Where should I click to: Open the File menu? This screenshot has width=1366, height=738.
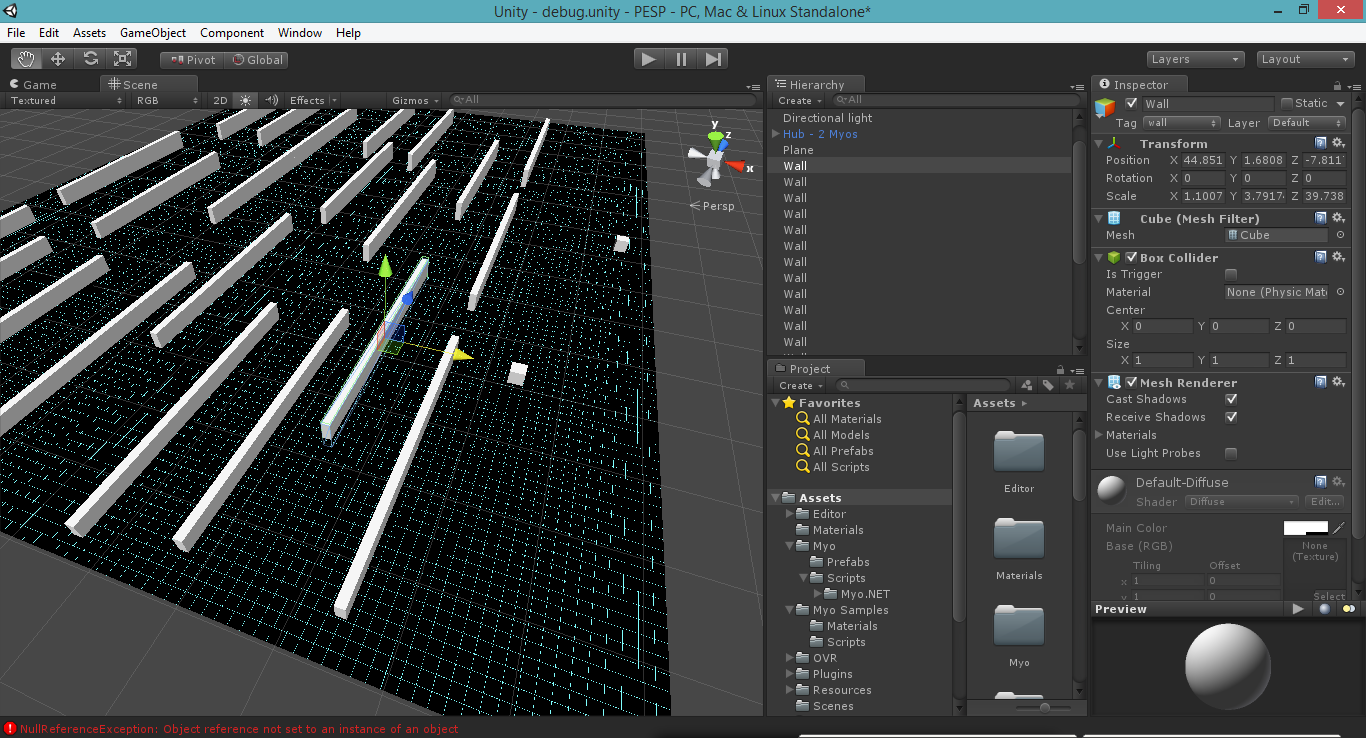tap(16, 33)
